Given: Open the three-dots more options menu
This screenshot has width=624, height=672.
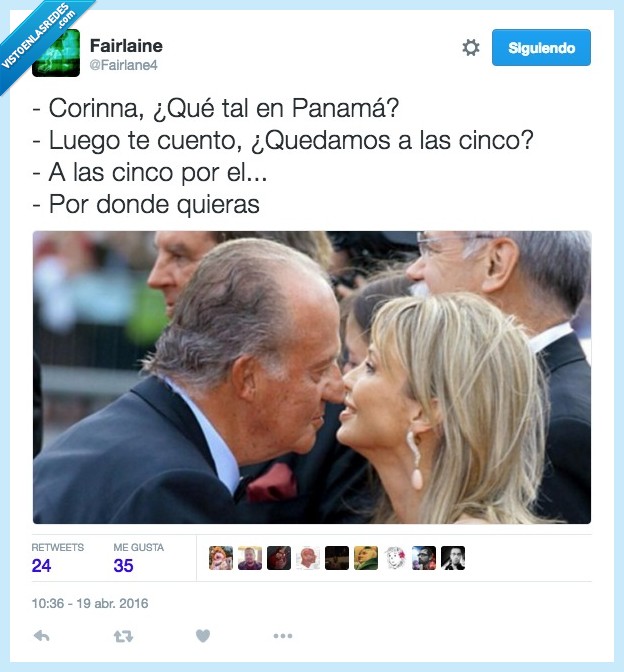Looking at the screenshot, I should point(283,636).
